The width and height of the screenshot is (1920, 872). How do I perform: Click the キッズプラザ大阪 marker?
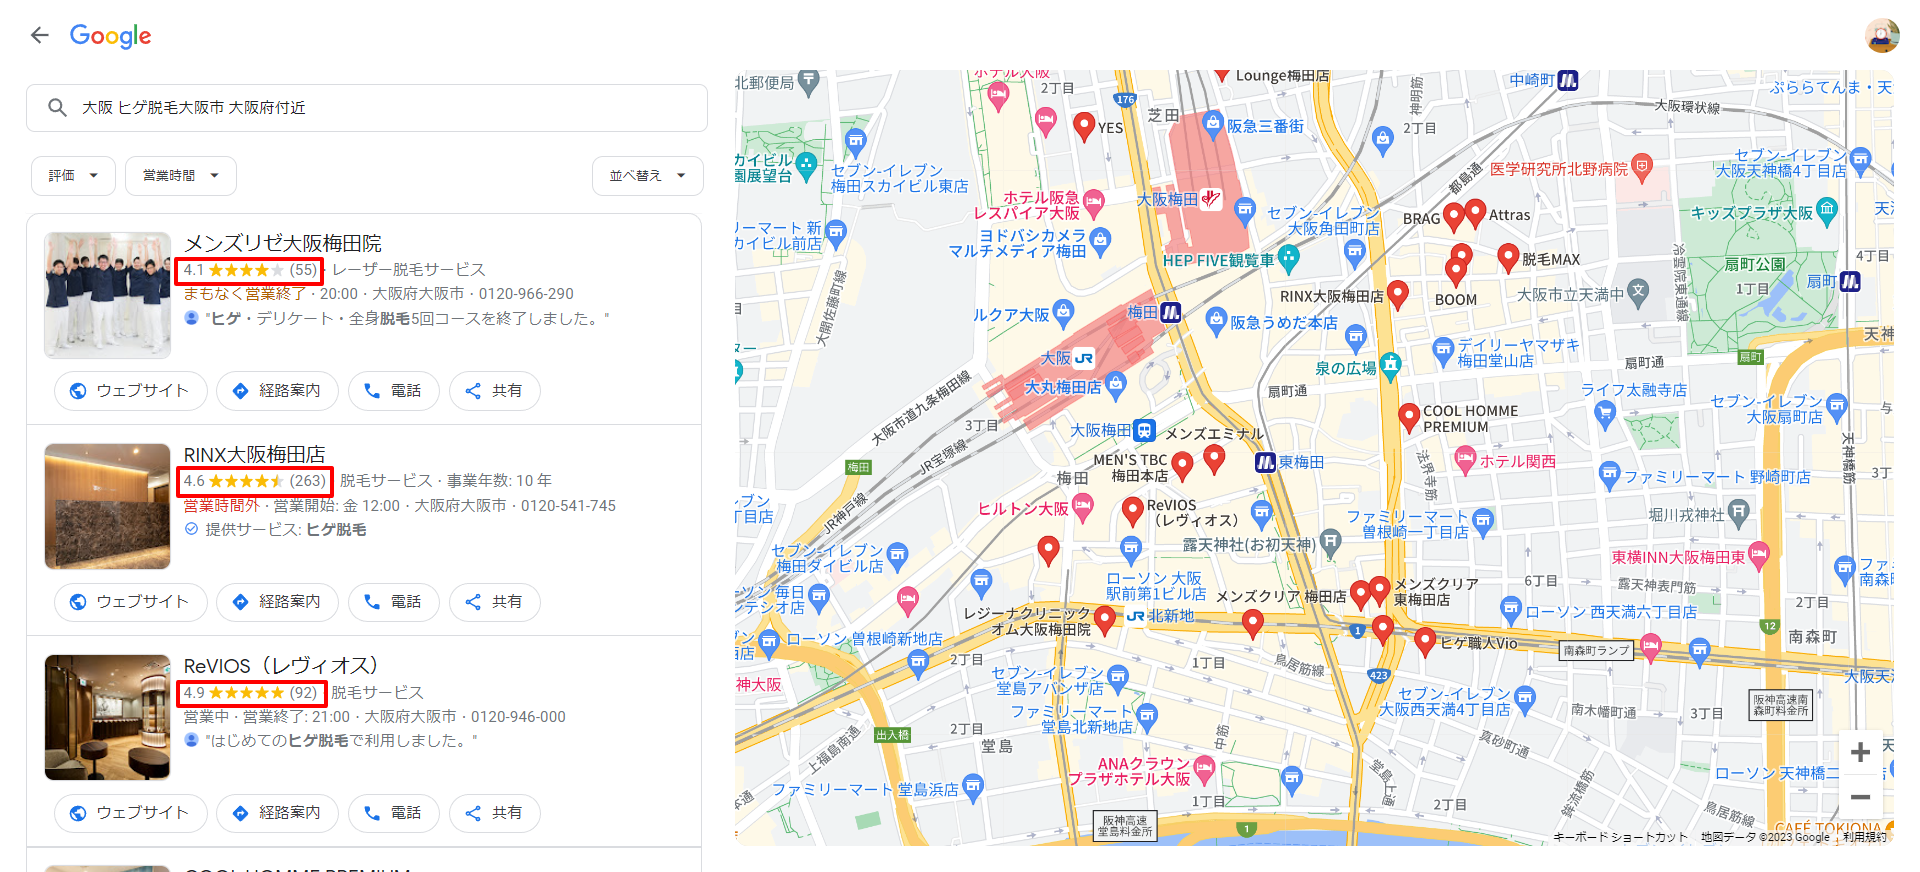(1827, 210)
